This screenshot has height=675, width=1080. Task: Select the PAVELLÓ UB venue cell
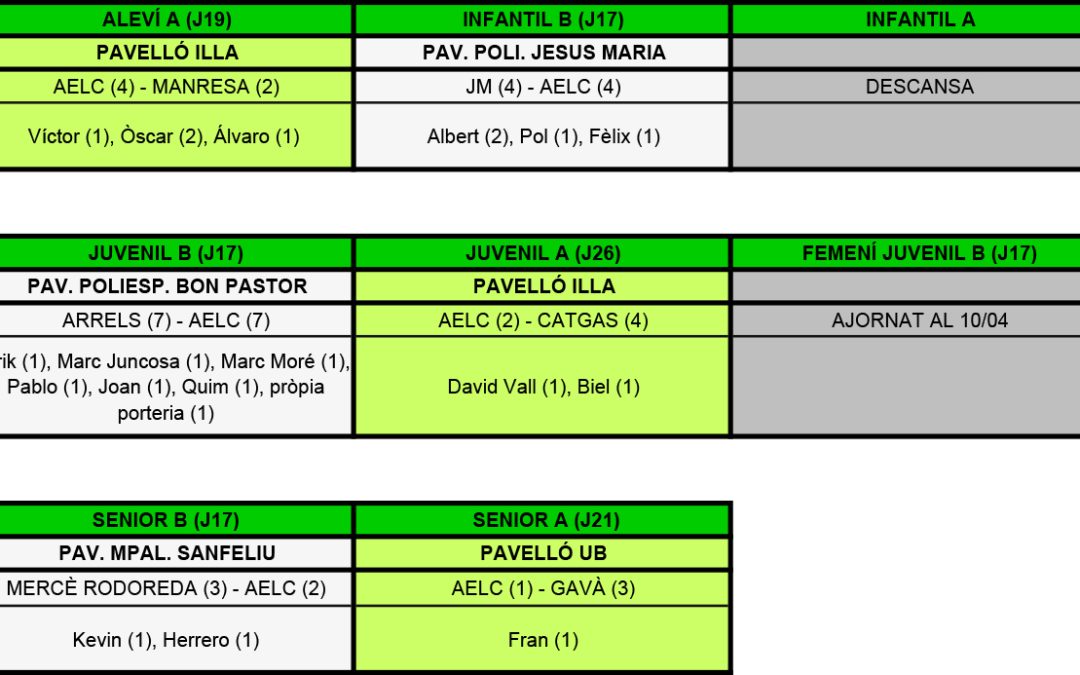543,554
